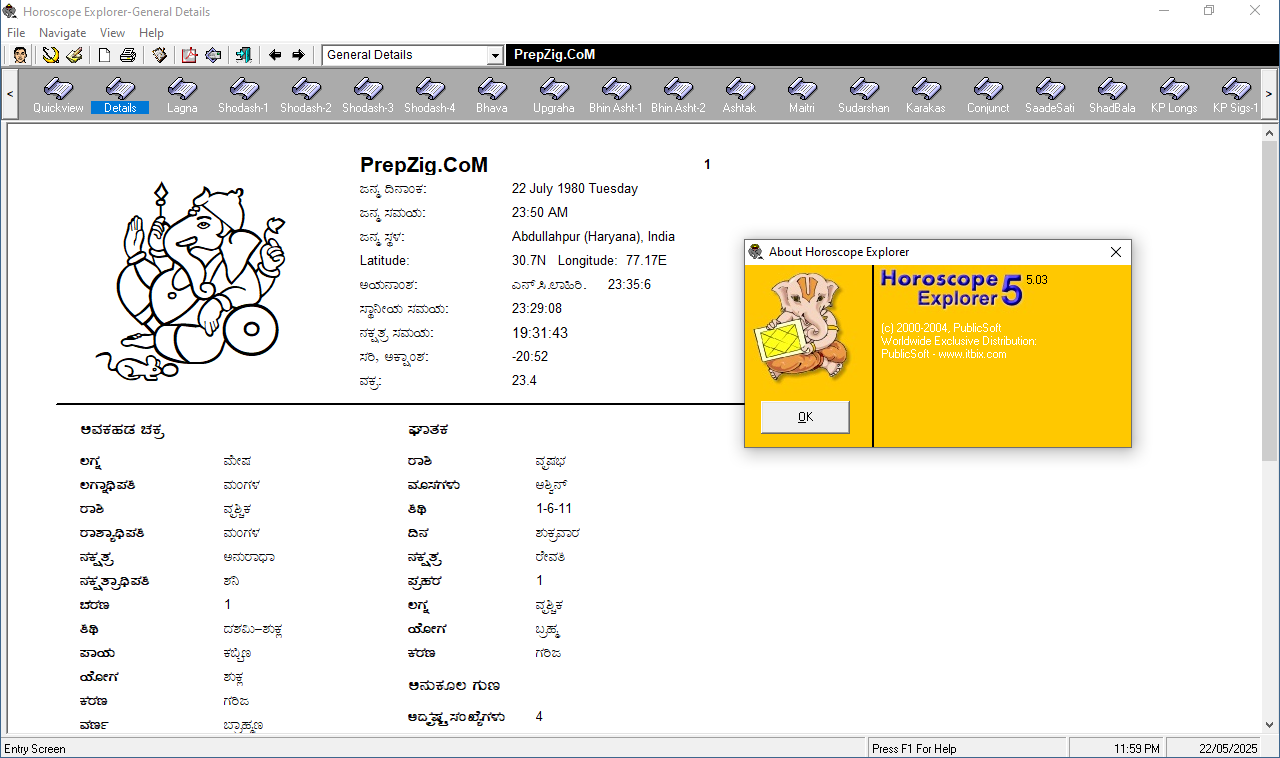1280x758 pixels.
Task: Open the Bhava page
Action: (492, 95)
